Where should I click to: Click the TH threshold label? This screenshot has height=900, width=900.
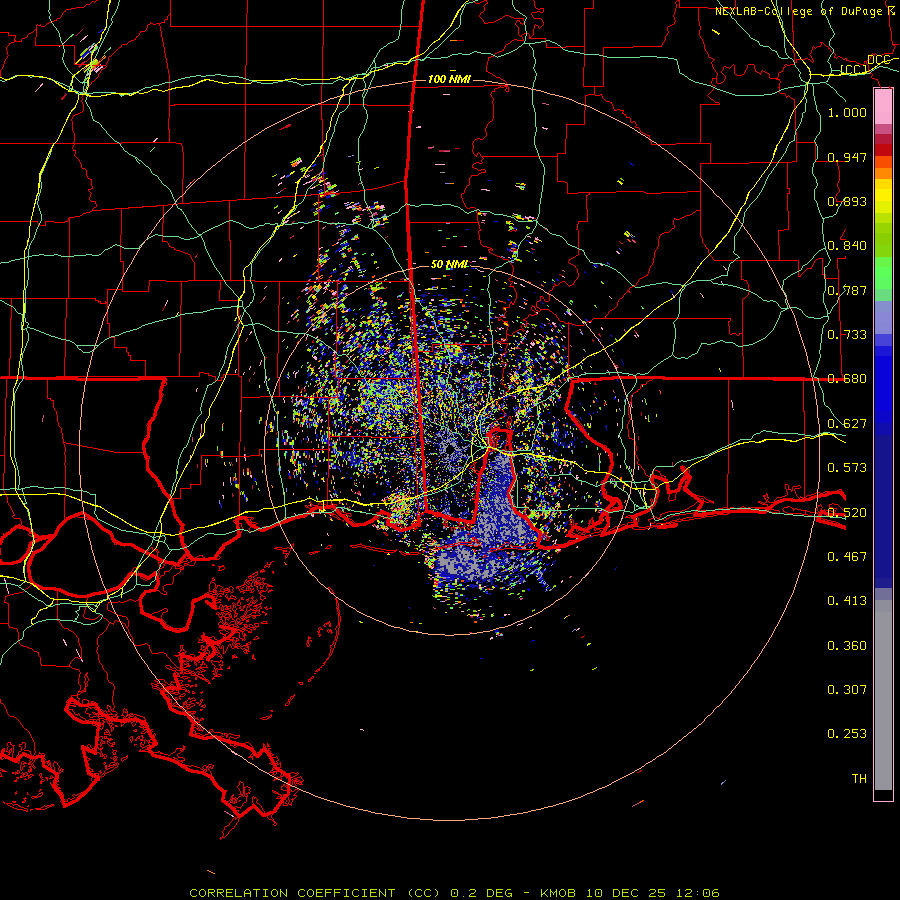[859, 778]
